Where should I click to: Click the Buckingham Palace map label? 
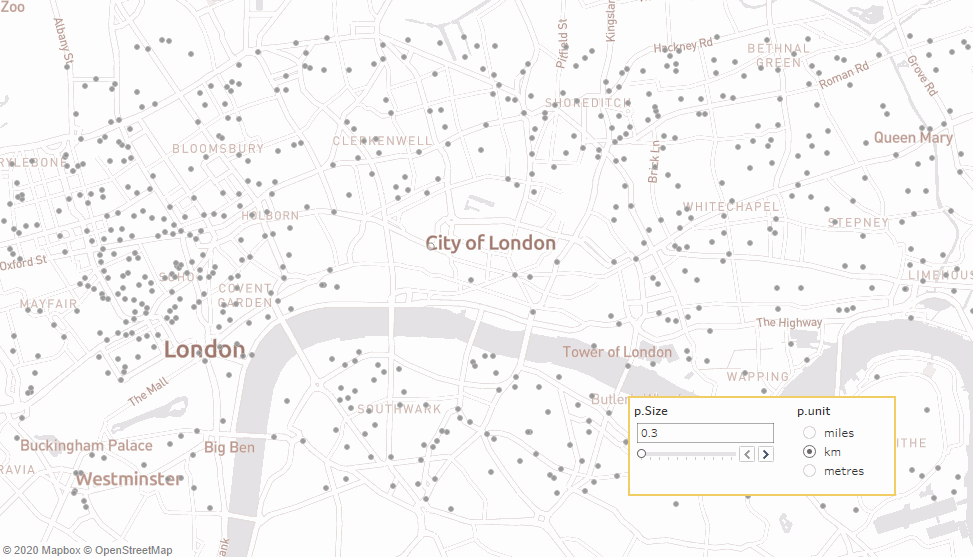click(x=87, y=446)
